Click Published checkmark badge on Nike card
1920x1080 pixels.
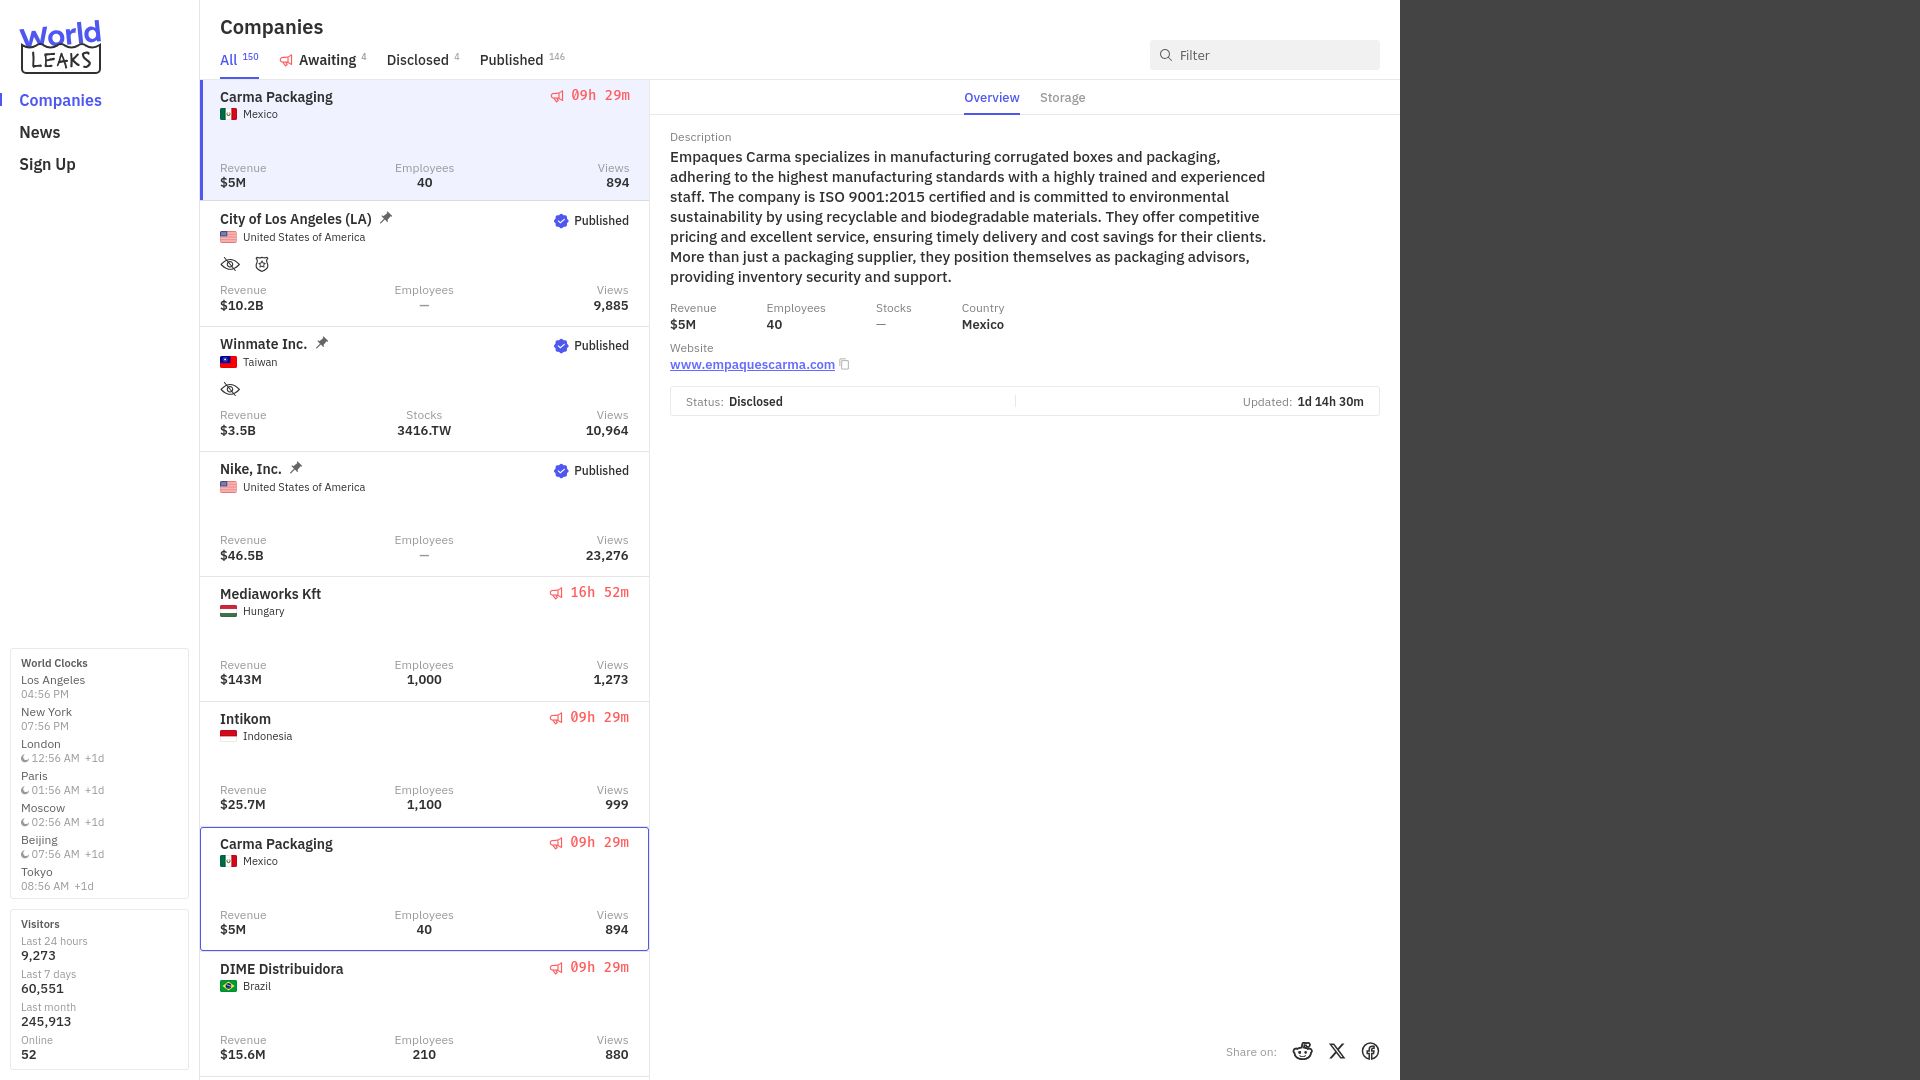click(561, 471)
